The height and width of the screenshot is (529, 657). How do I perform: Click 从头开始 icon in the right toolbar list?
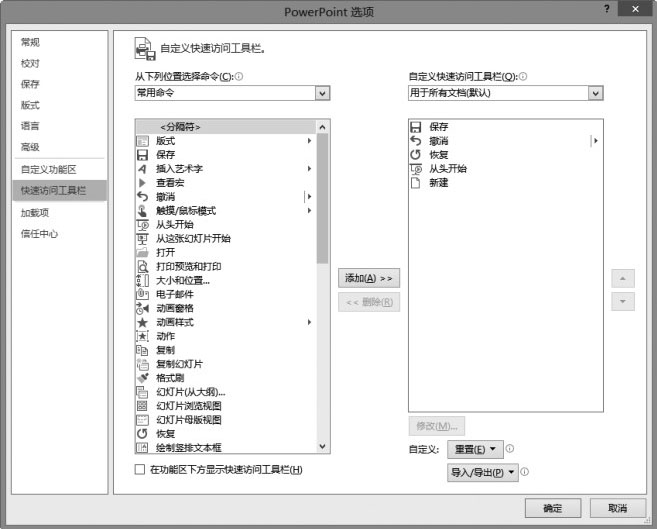pyautogui.click(x=416, y=169)
